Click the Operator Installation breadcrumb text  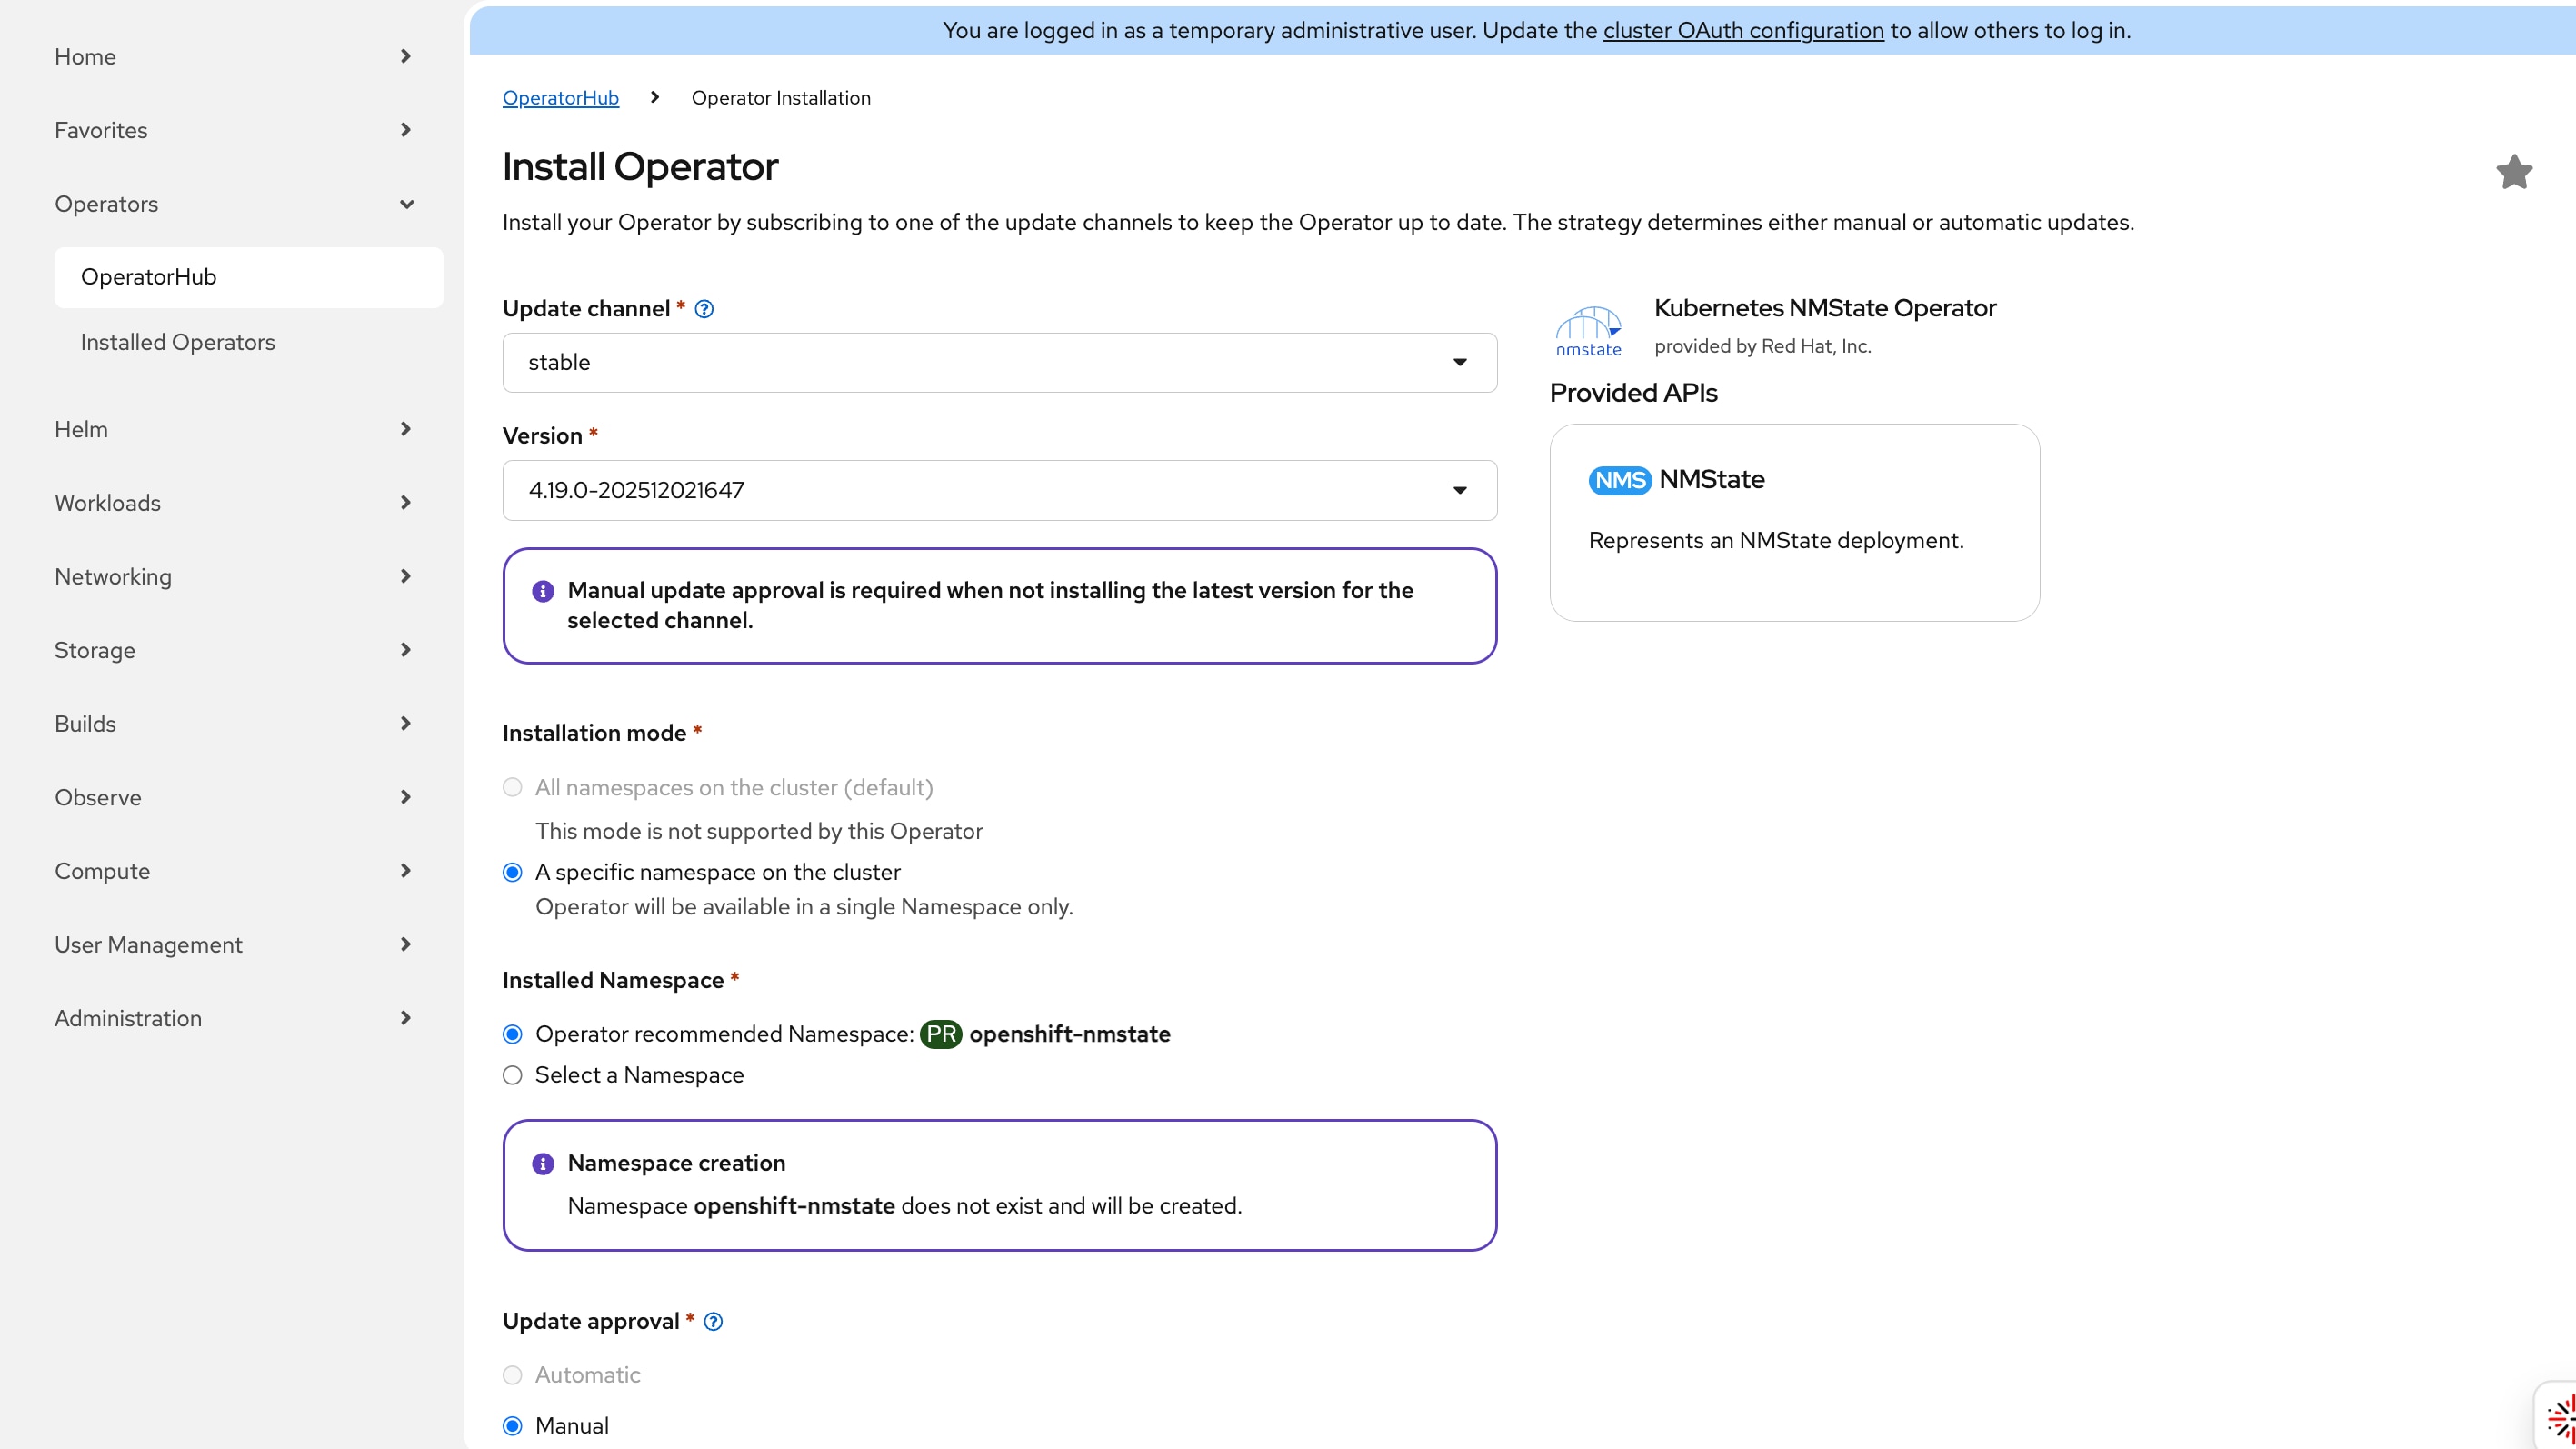tap(780, 98)
